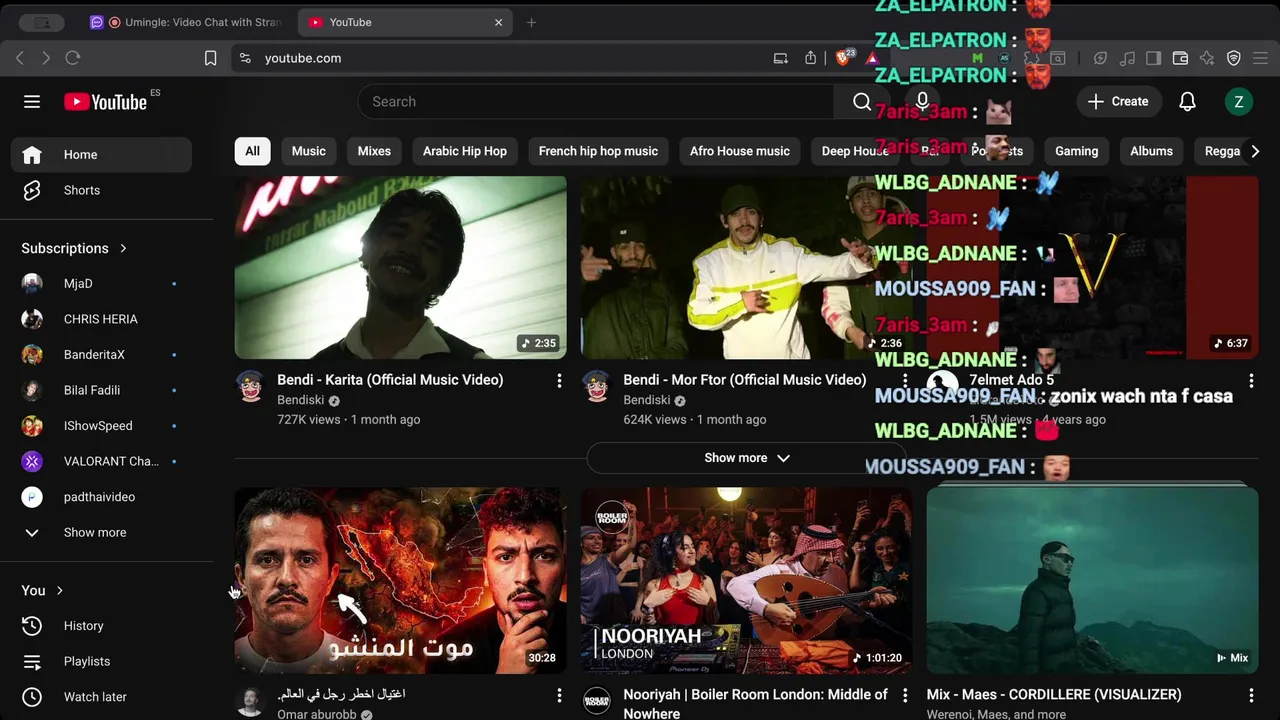Open options for Bendi - Karita video
1280x720 pixels.
coord(559,380)
